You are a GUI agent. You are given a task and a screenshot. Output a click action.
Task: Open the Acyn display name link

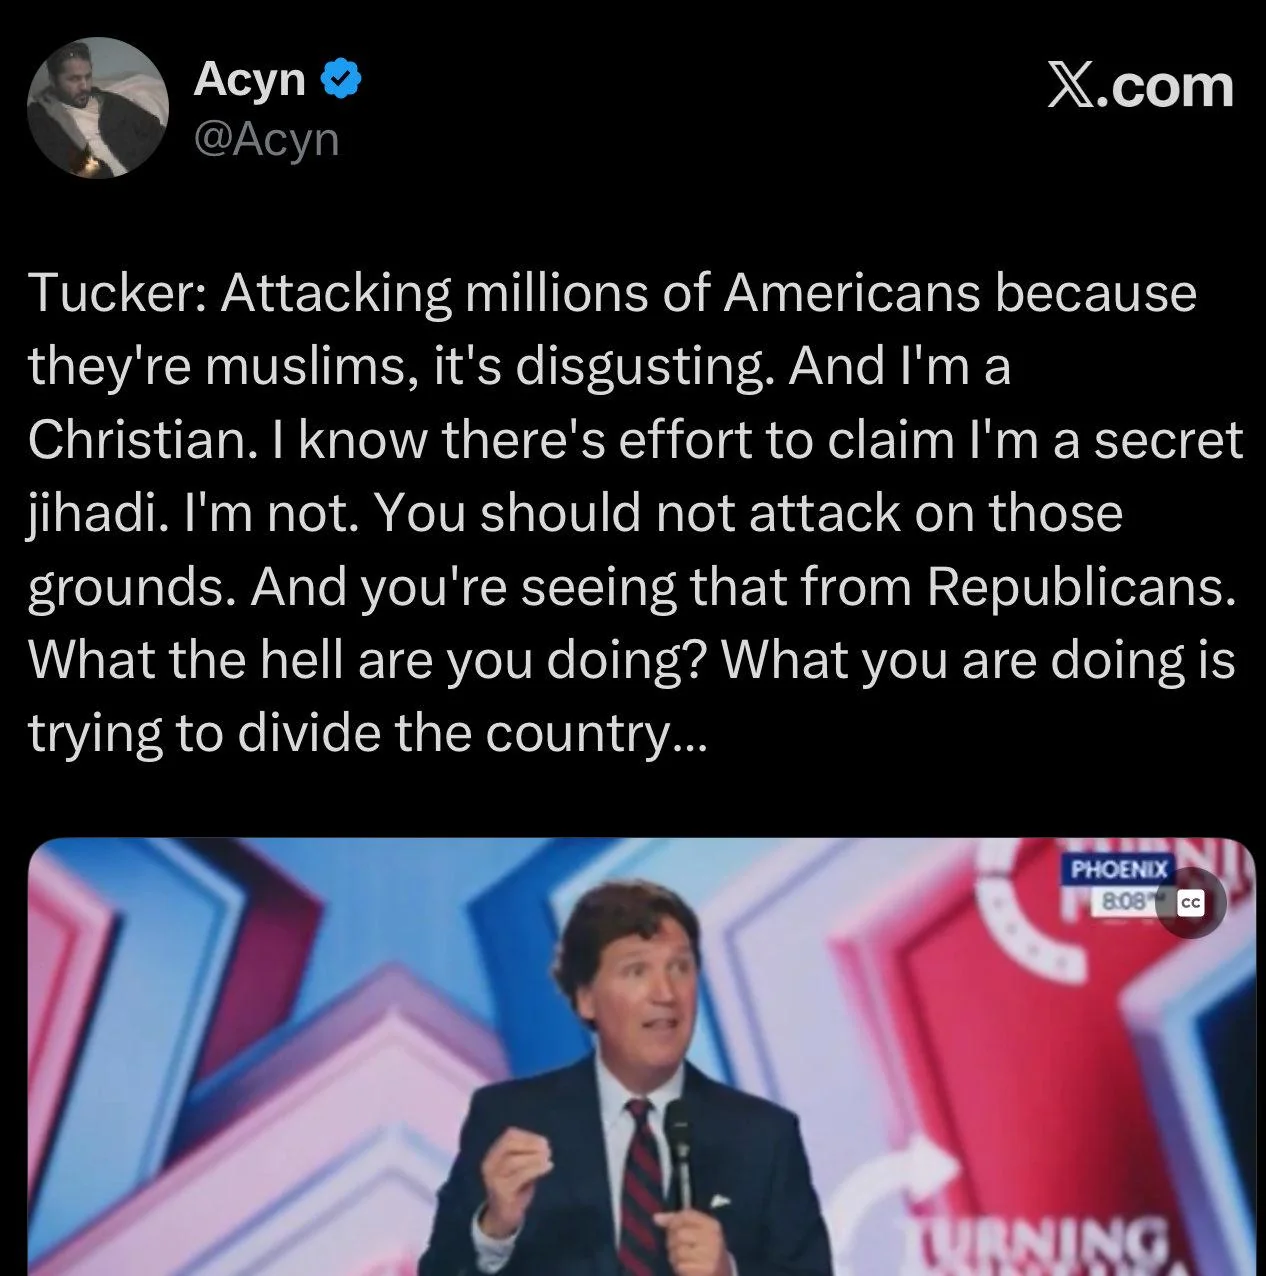pos(250,79)
